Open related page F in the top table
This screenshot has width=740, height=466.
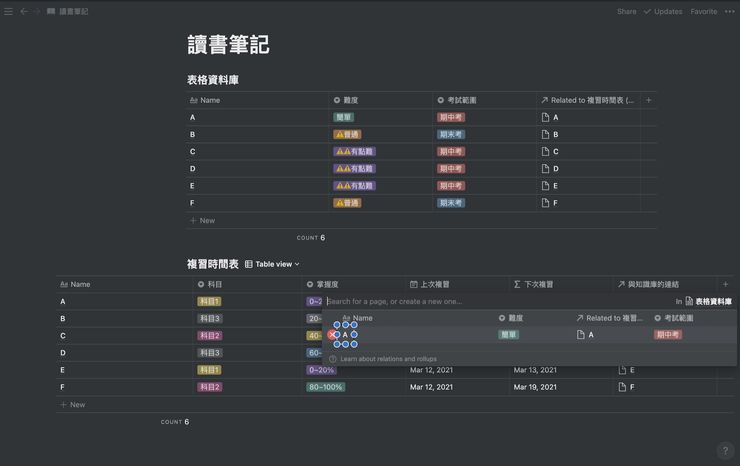click(x=550, y=203)
